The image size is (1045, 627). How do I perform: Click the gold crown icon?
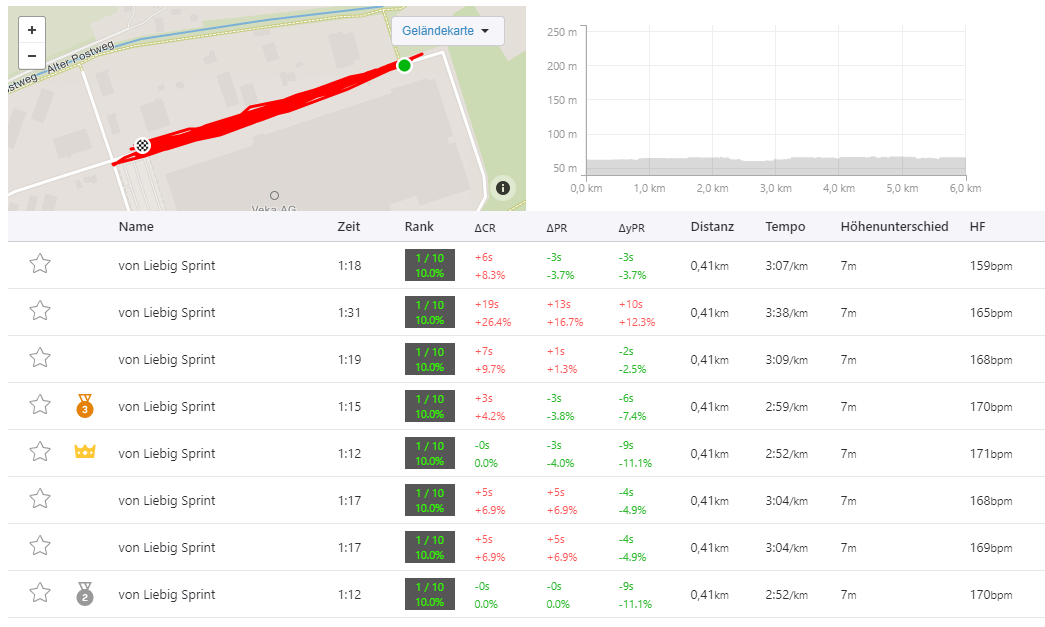pyautogui.click(x=85, y=453)
